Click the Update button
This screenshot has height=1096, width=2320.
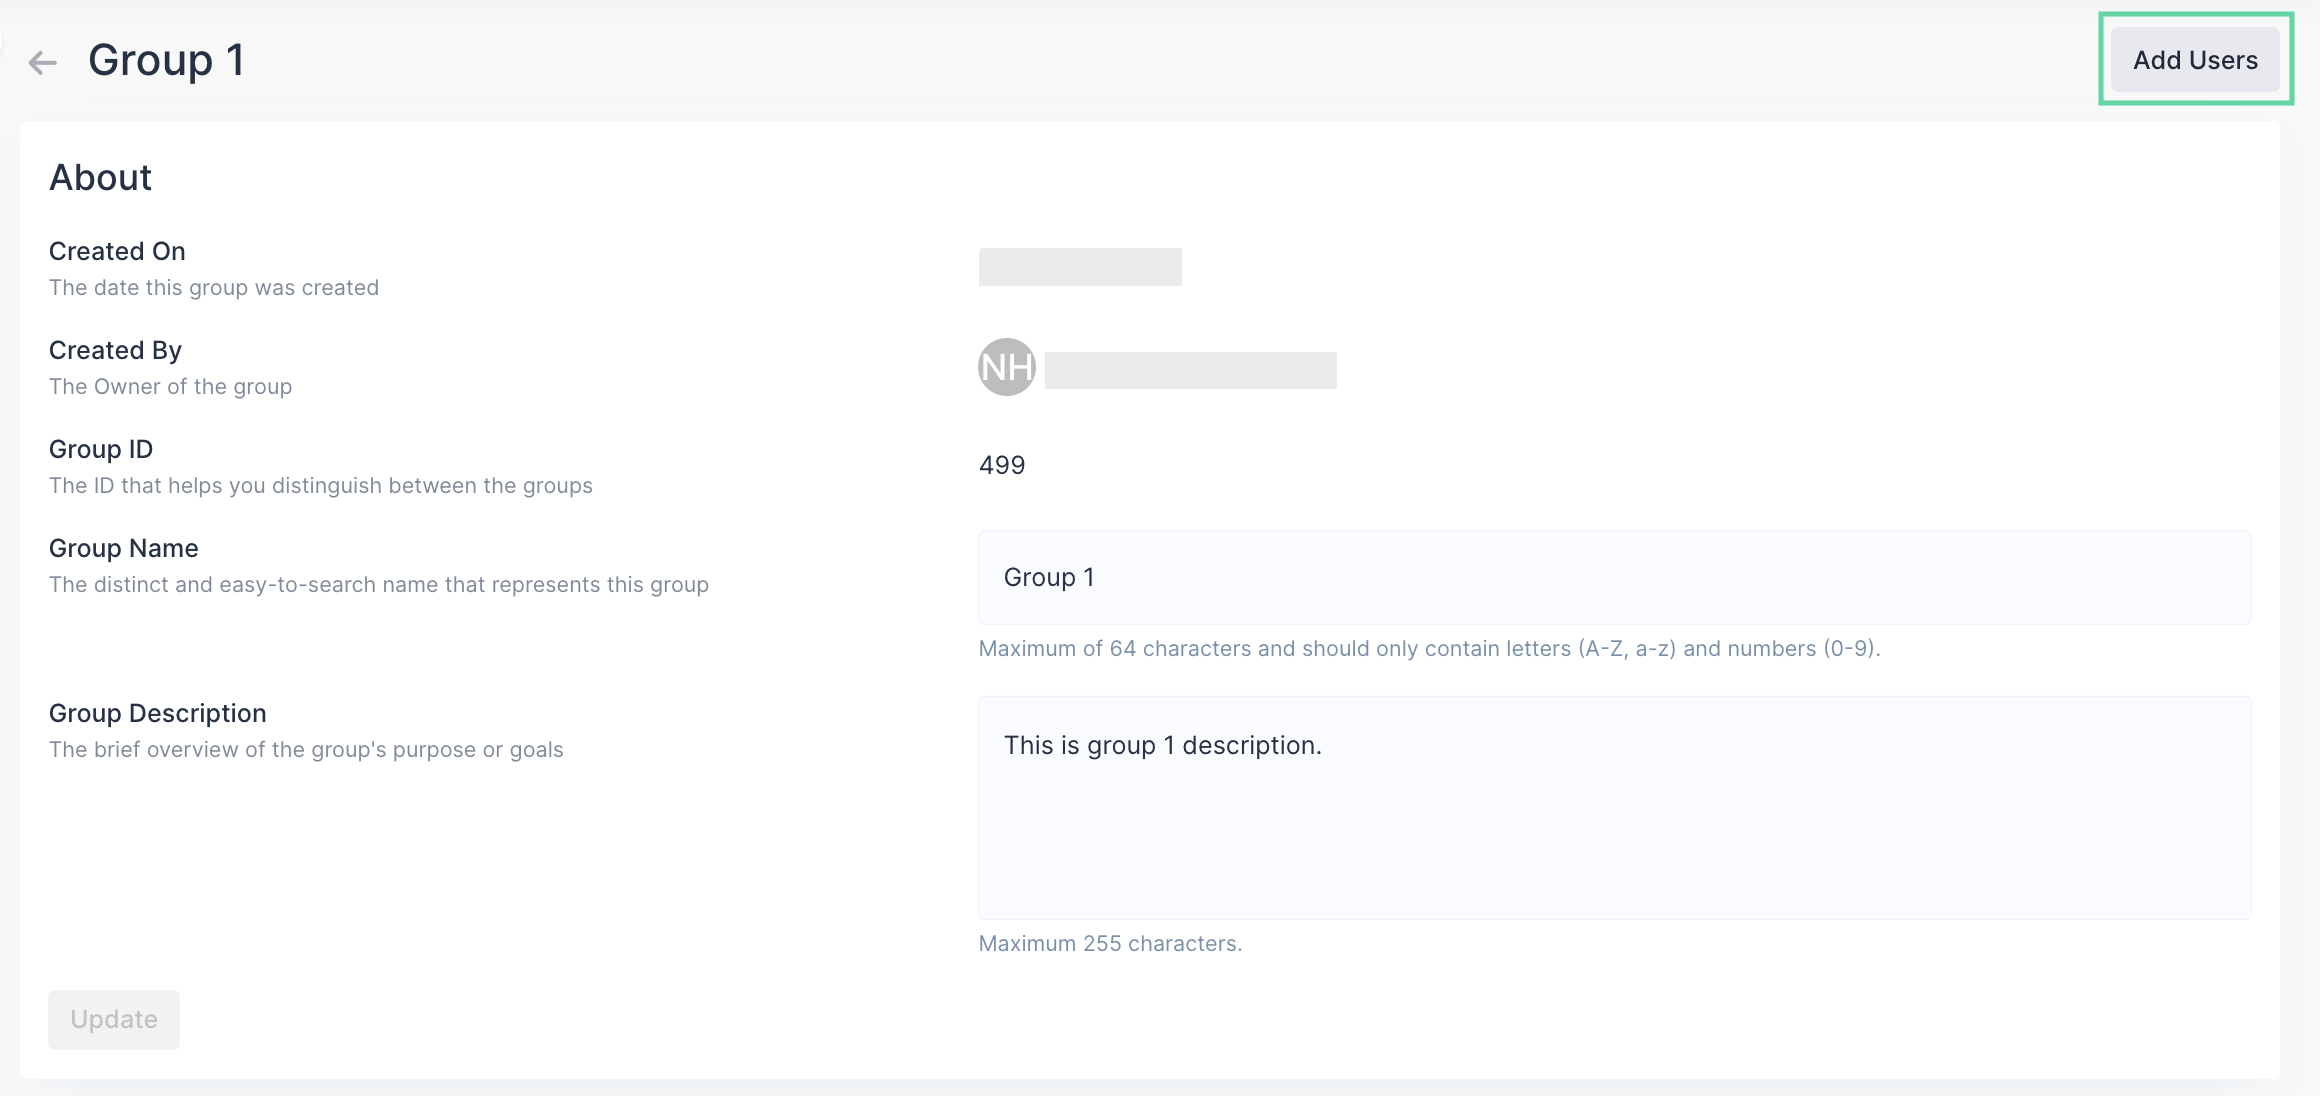[x=113, y=1019]
